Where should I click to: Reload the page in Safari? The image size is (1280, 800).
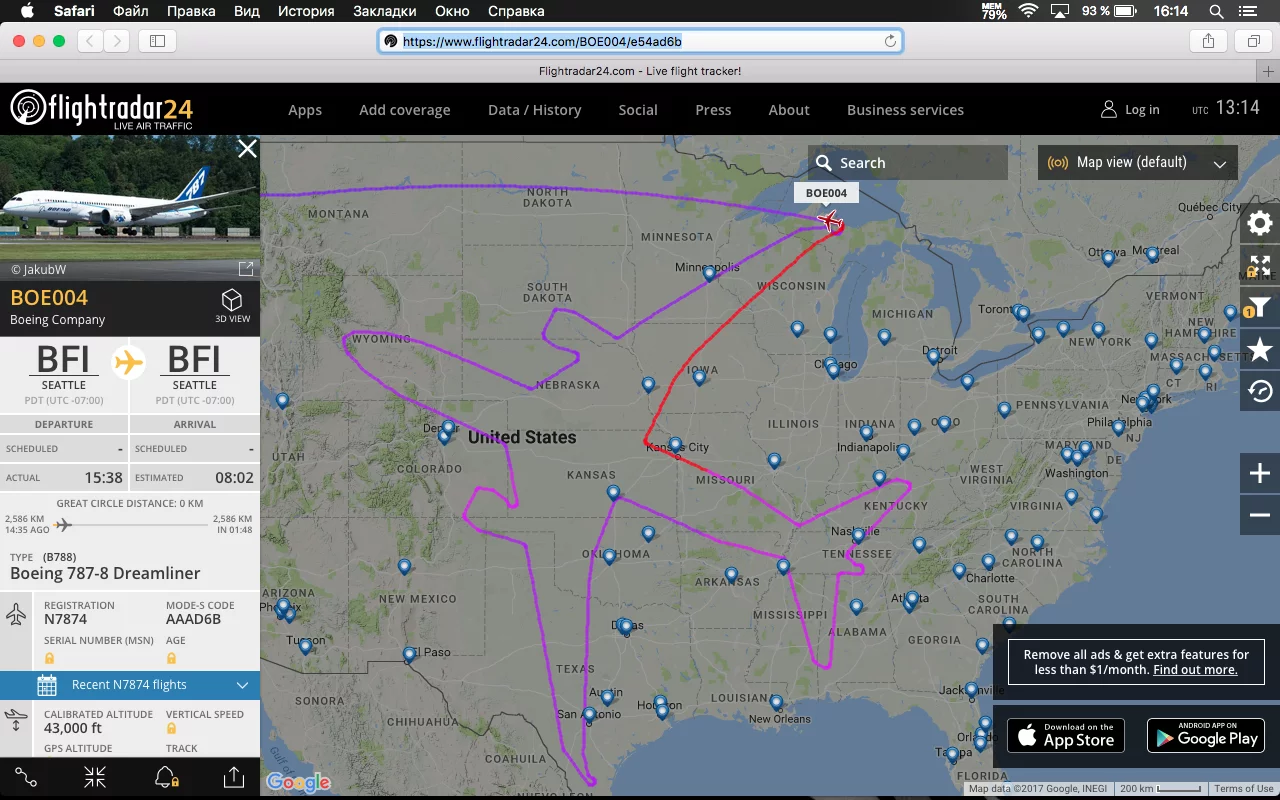pyautogui.click(x=890, y=41)
